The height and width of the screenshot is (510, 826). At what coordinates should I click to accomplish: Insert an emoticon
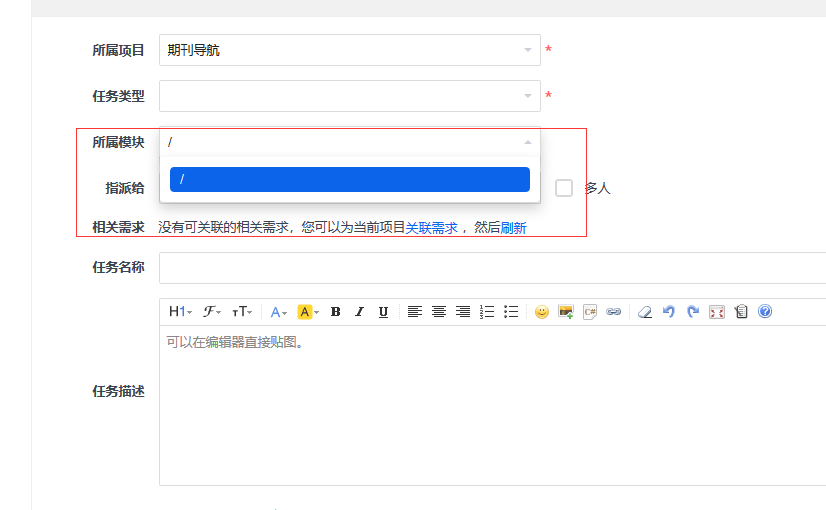coord(542,312)
